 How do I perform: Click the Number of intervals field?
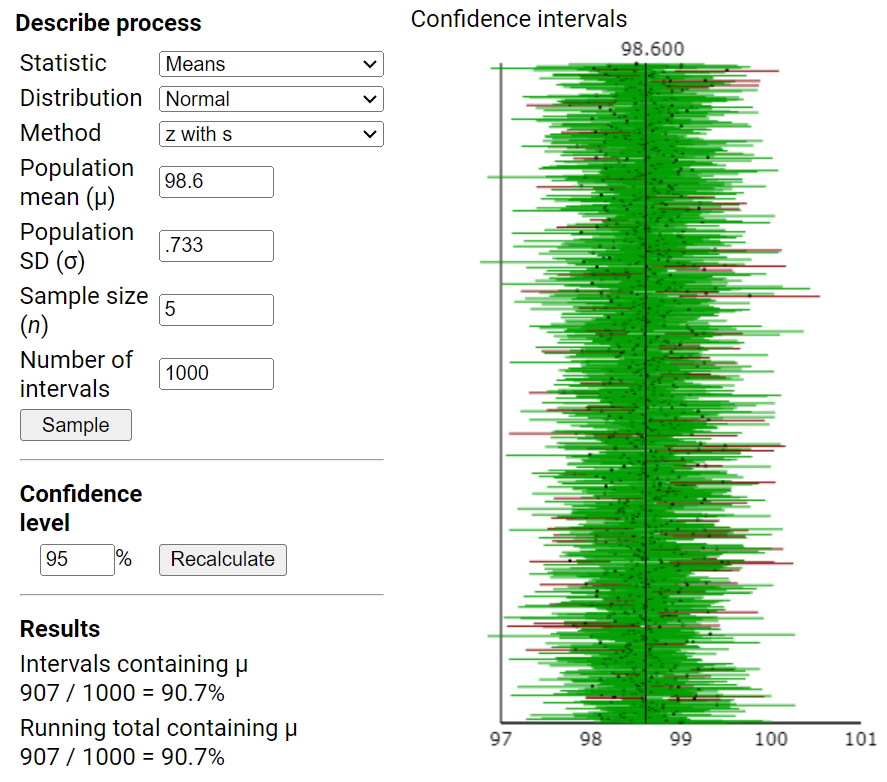coord(215,374)
